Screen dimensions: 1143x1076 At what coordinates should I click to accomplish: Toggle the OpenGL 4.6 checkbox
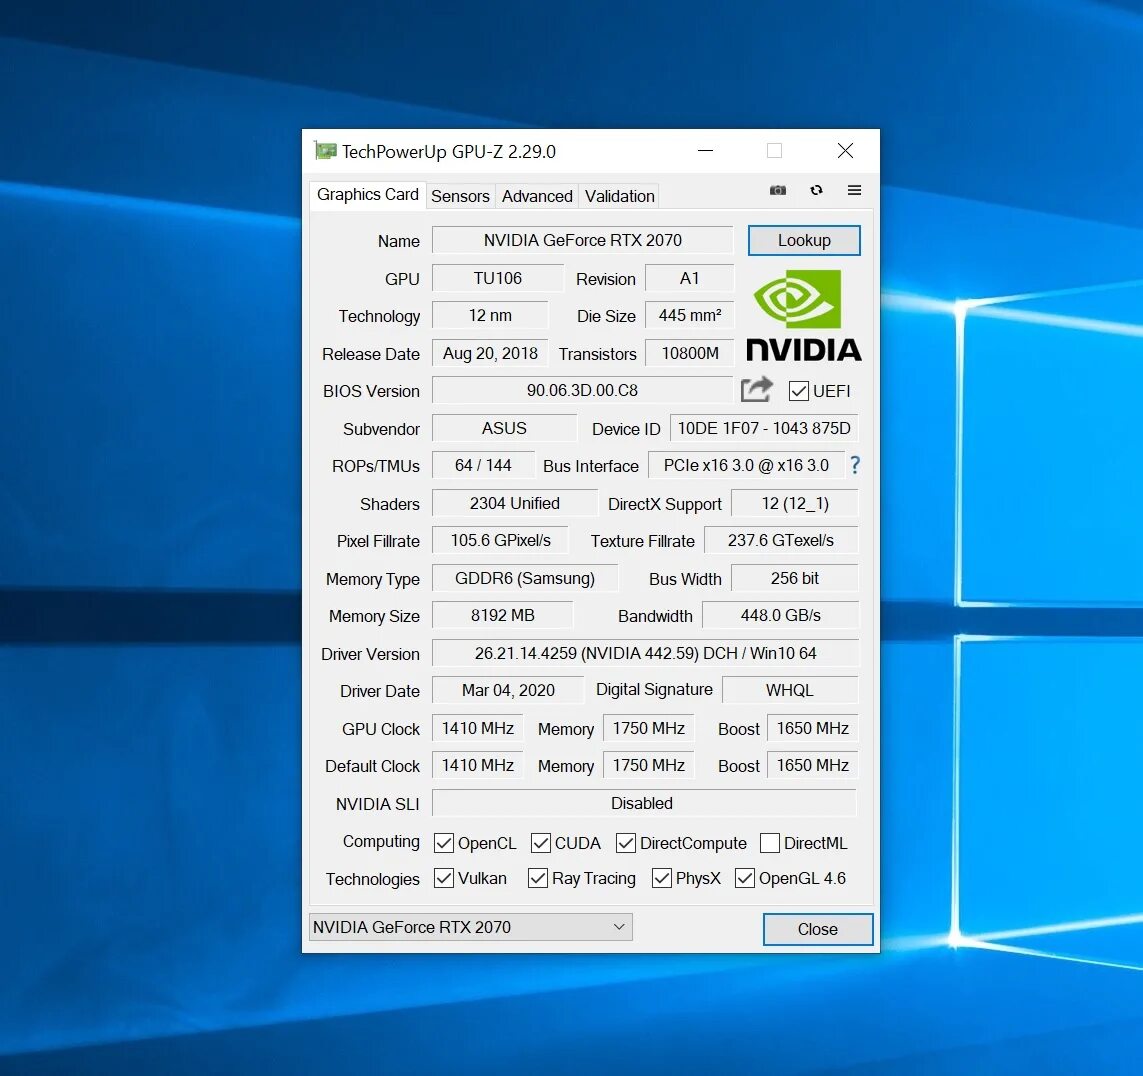744,878
